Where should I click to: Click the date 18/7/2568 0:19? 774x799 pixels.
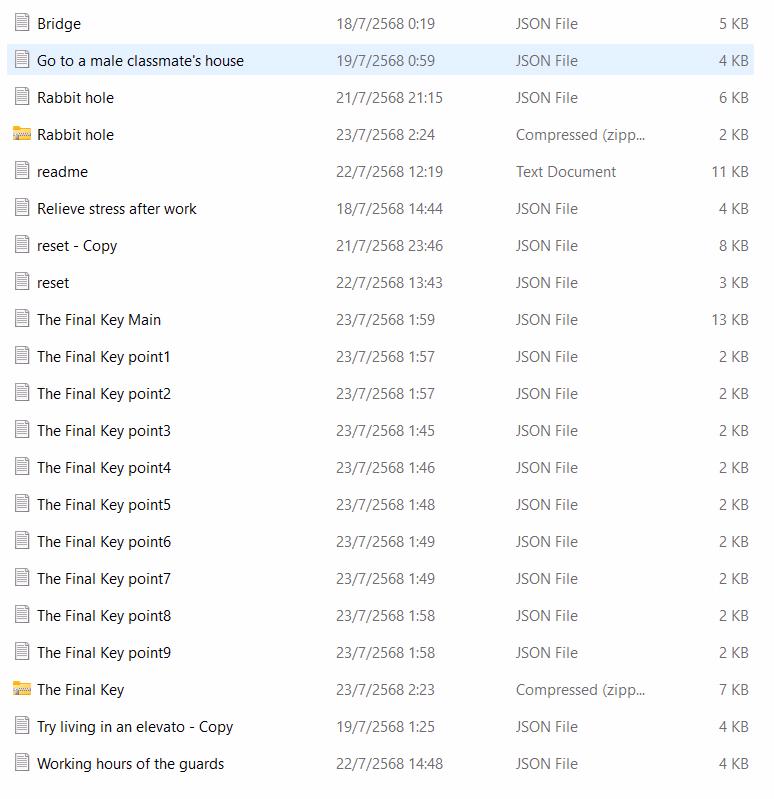point(386,24)
